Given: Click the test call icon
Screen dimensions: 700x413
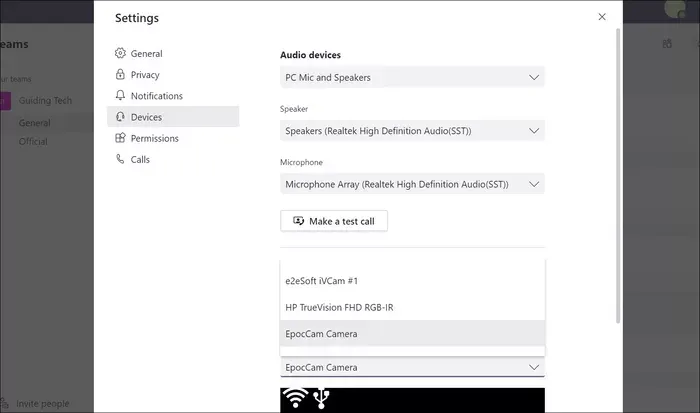Looking at the screenshot, I should click(x=298, y=221).
